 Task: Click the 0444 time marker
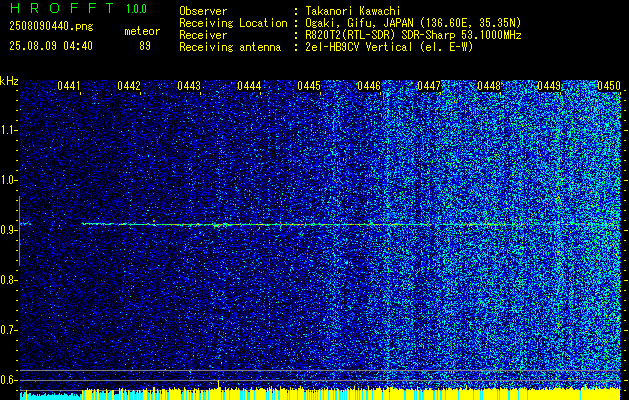[x=249, y=86]
